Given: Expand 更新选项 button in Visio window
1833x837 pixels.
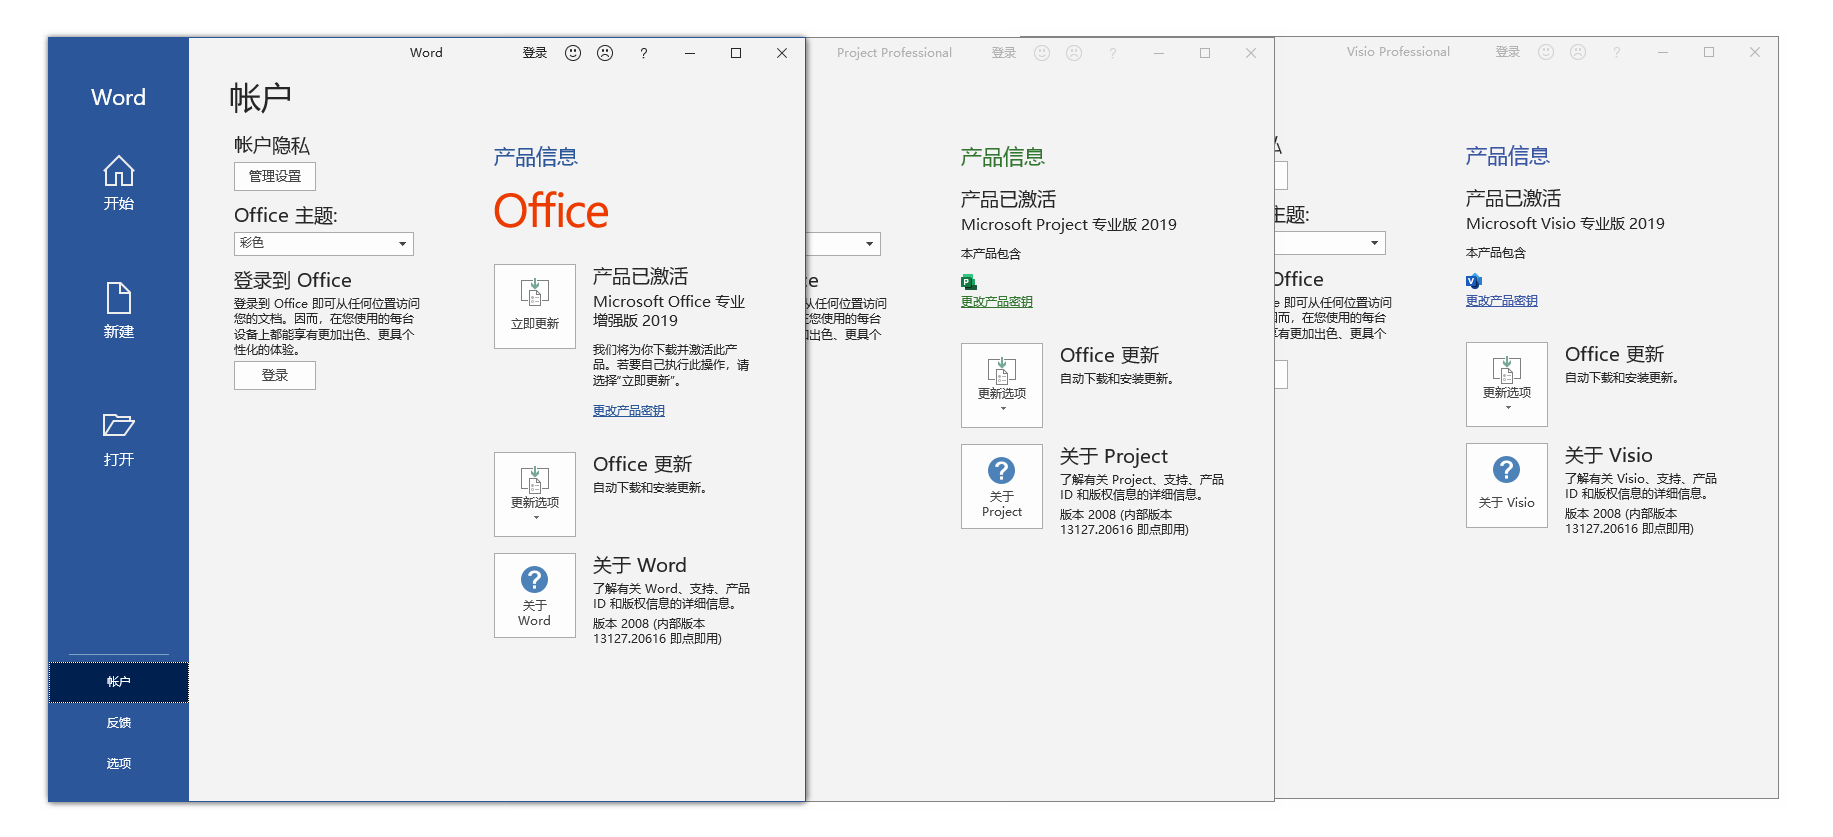Looking at the screenshot, I should point(1507,384).
